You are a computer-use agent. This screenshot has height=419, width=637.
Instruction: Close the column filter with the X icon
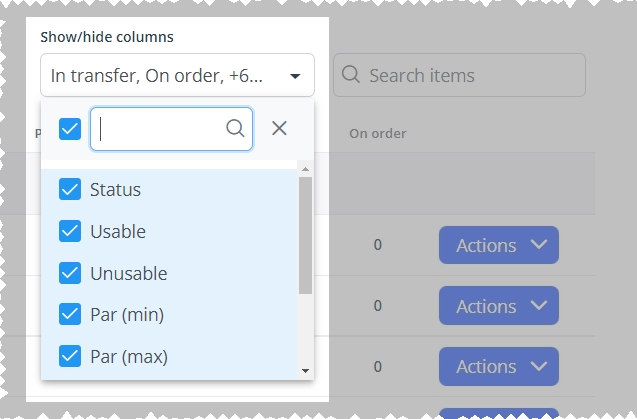point(279,128)
